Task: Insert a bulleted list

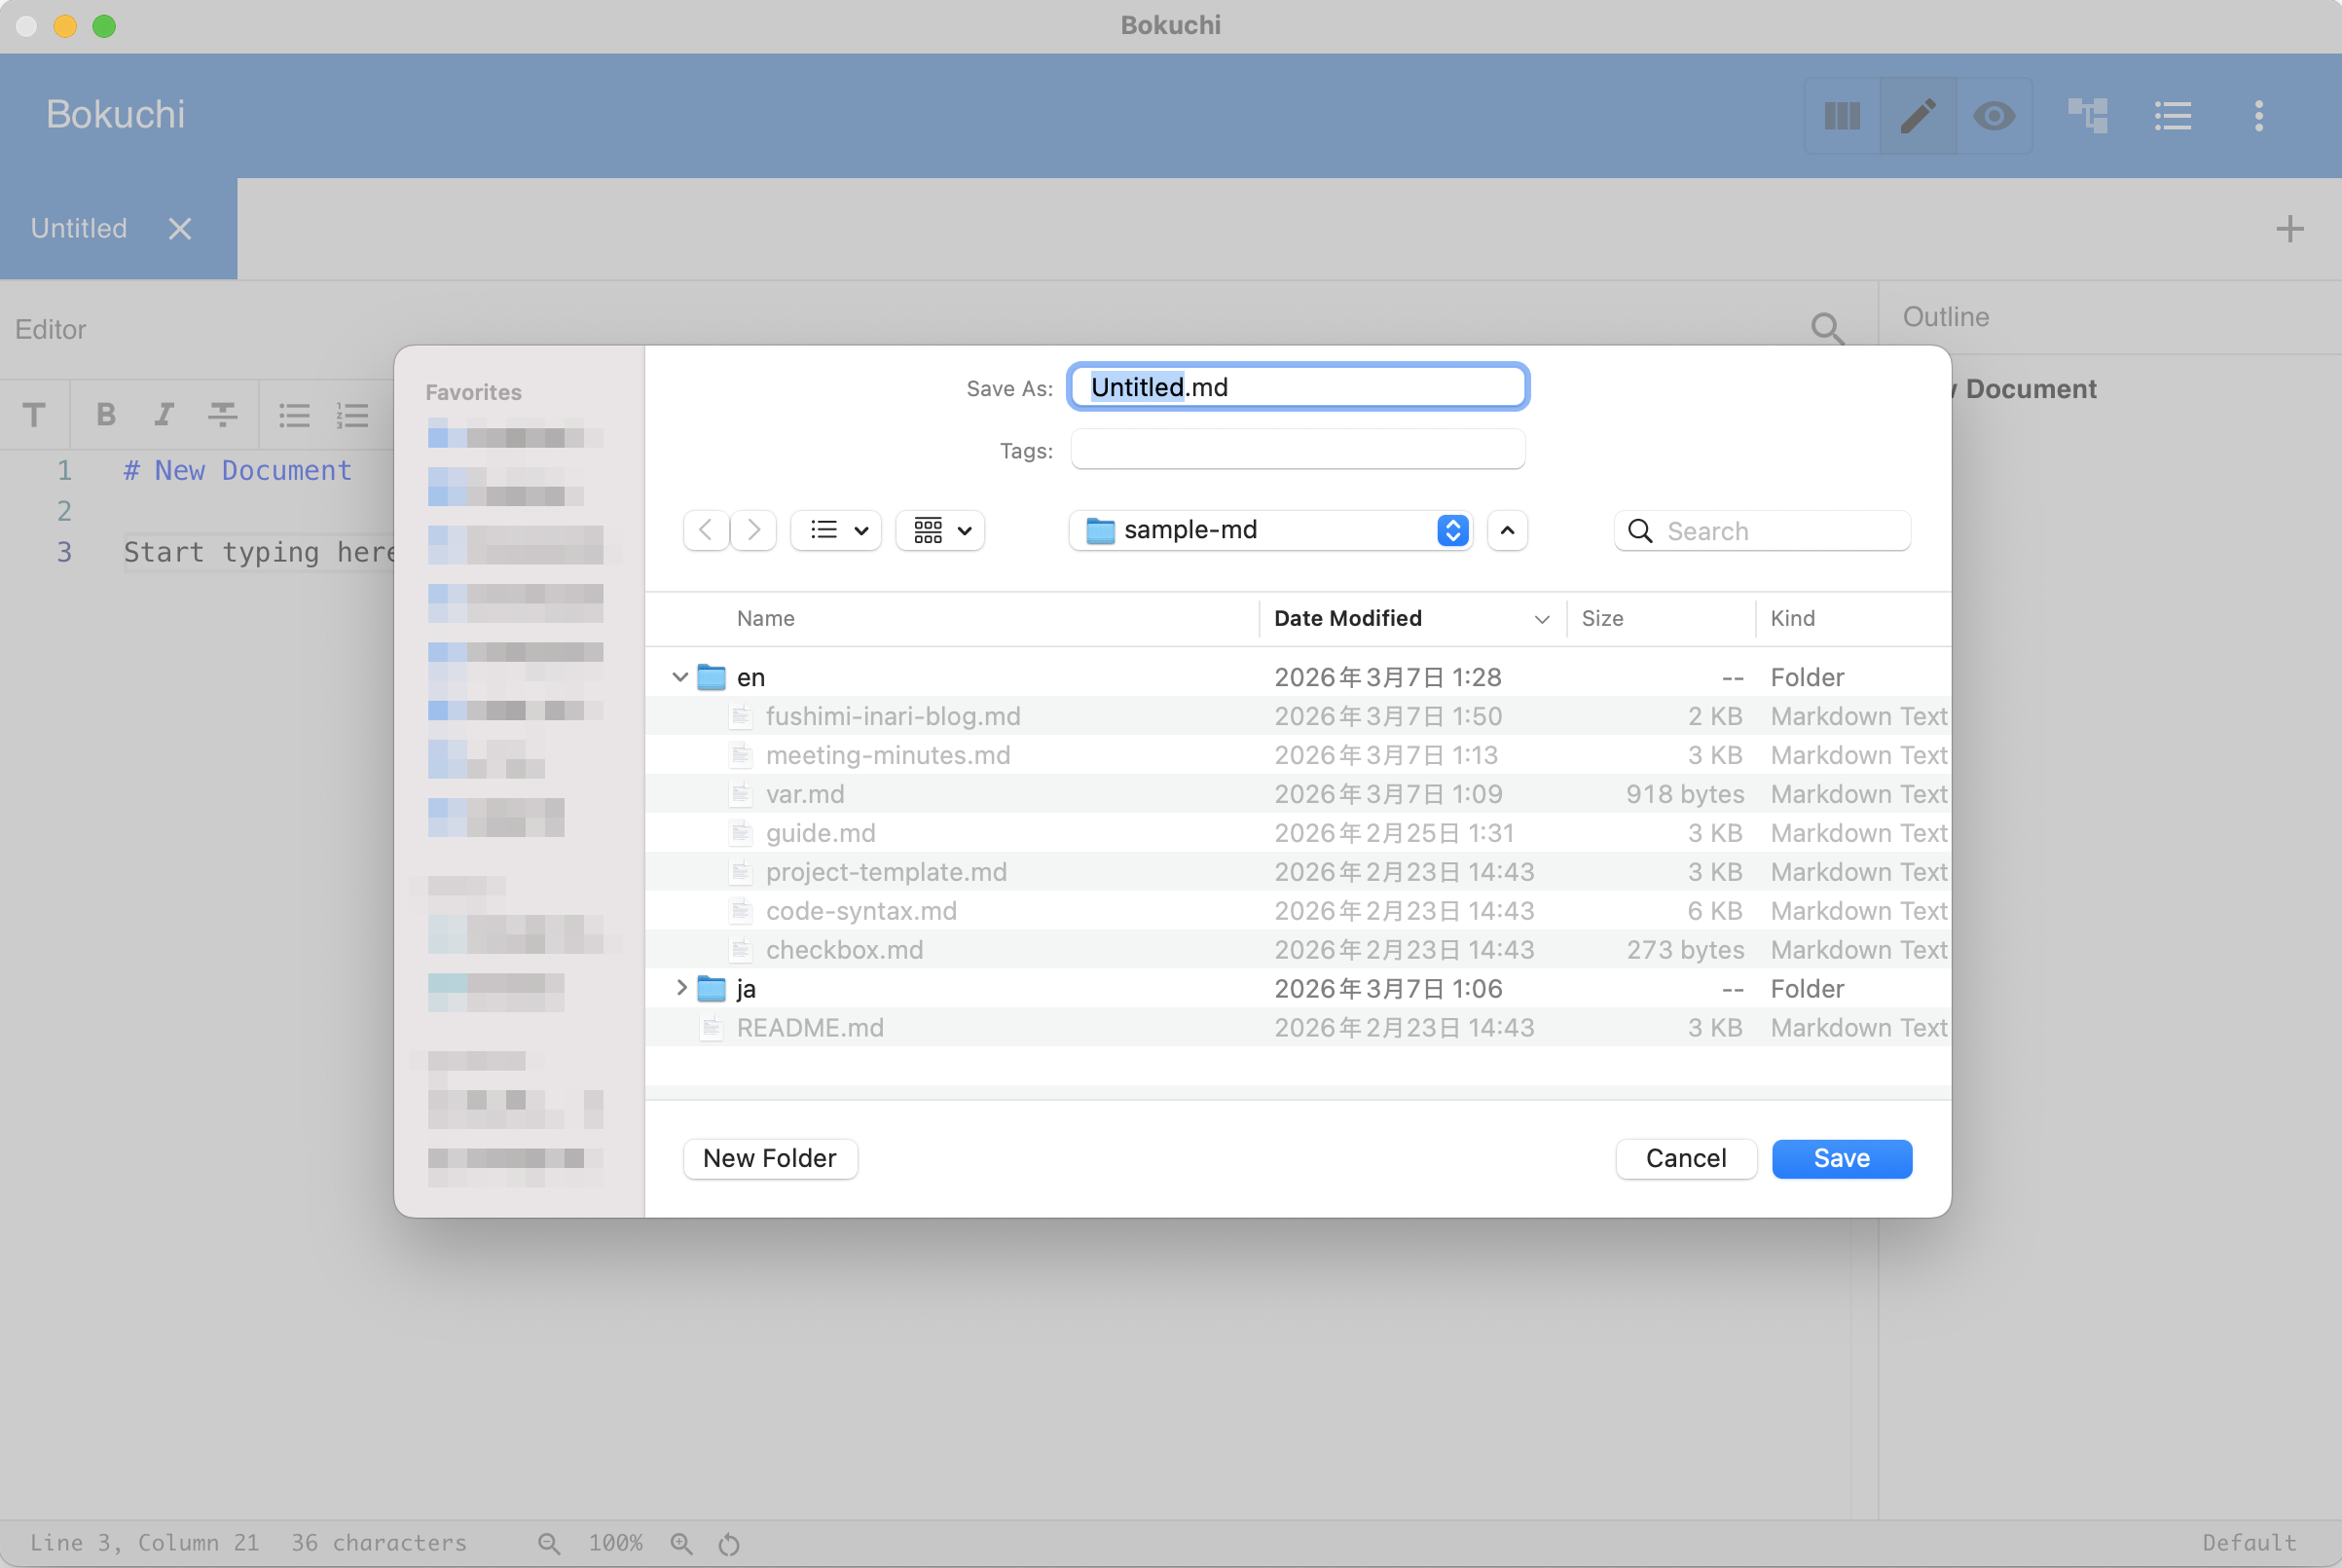Action: (x=293, y=414)
